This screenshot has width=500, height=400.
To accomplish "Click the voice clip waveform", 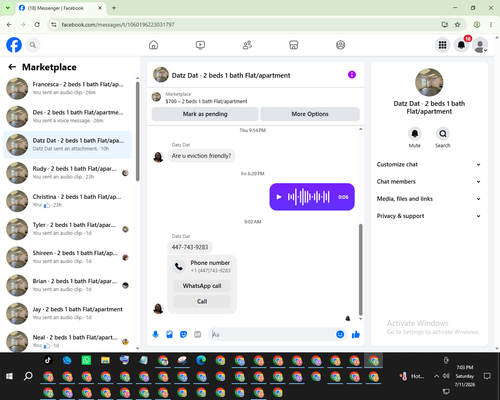I will [x=309, y=197].
